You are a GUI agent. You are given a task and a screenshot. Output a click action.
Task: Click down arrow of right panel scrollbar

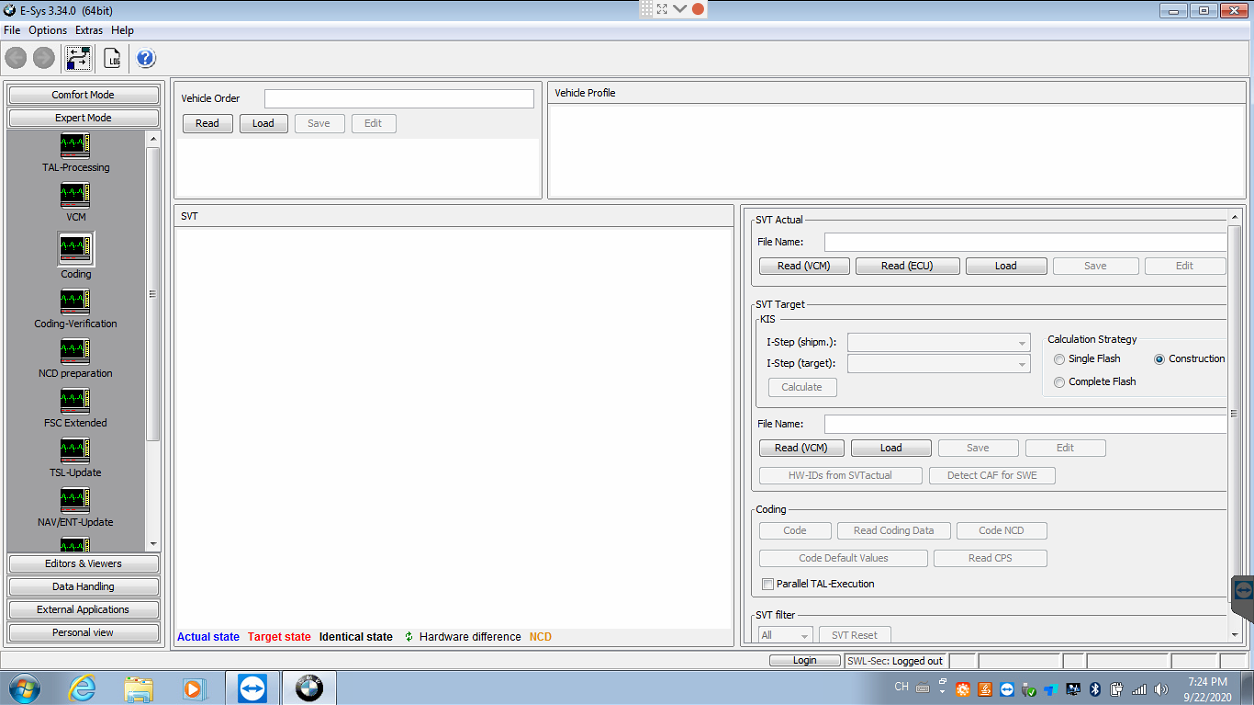(x=1235, y=635)
